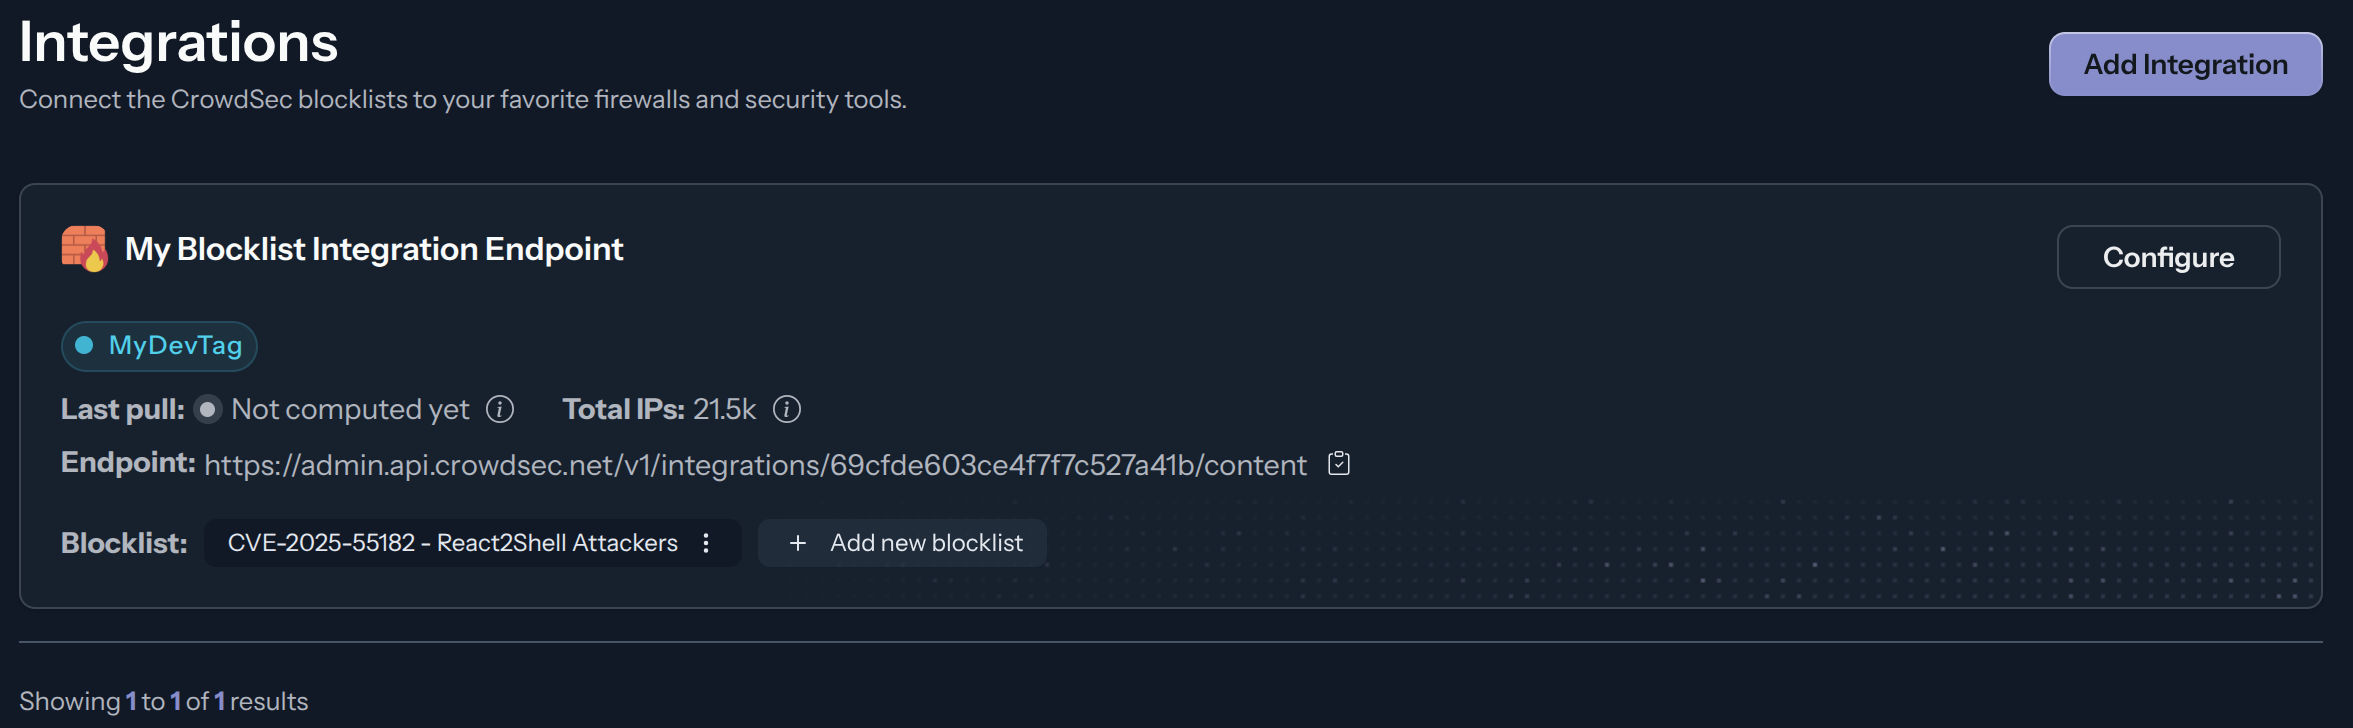Open the Last pull info tooltip icon

[500, 409]
